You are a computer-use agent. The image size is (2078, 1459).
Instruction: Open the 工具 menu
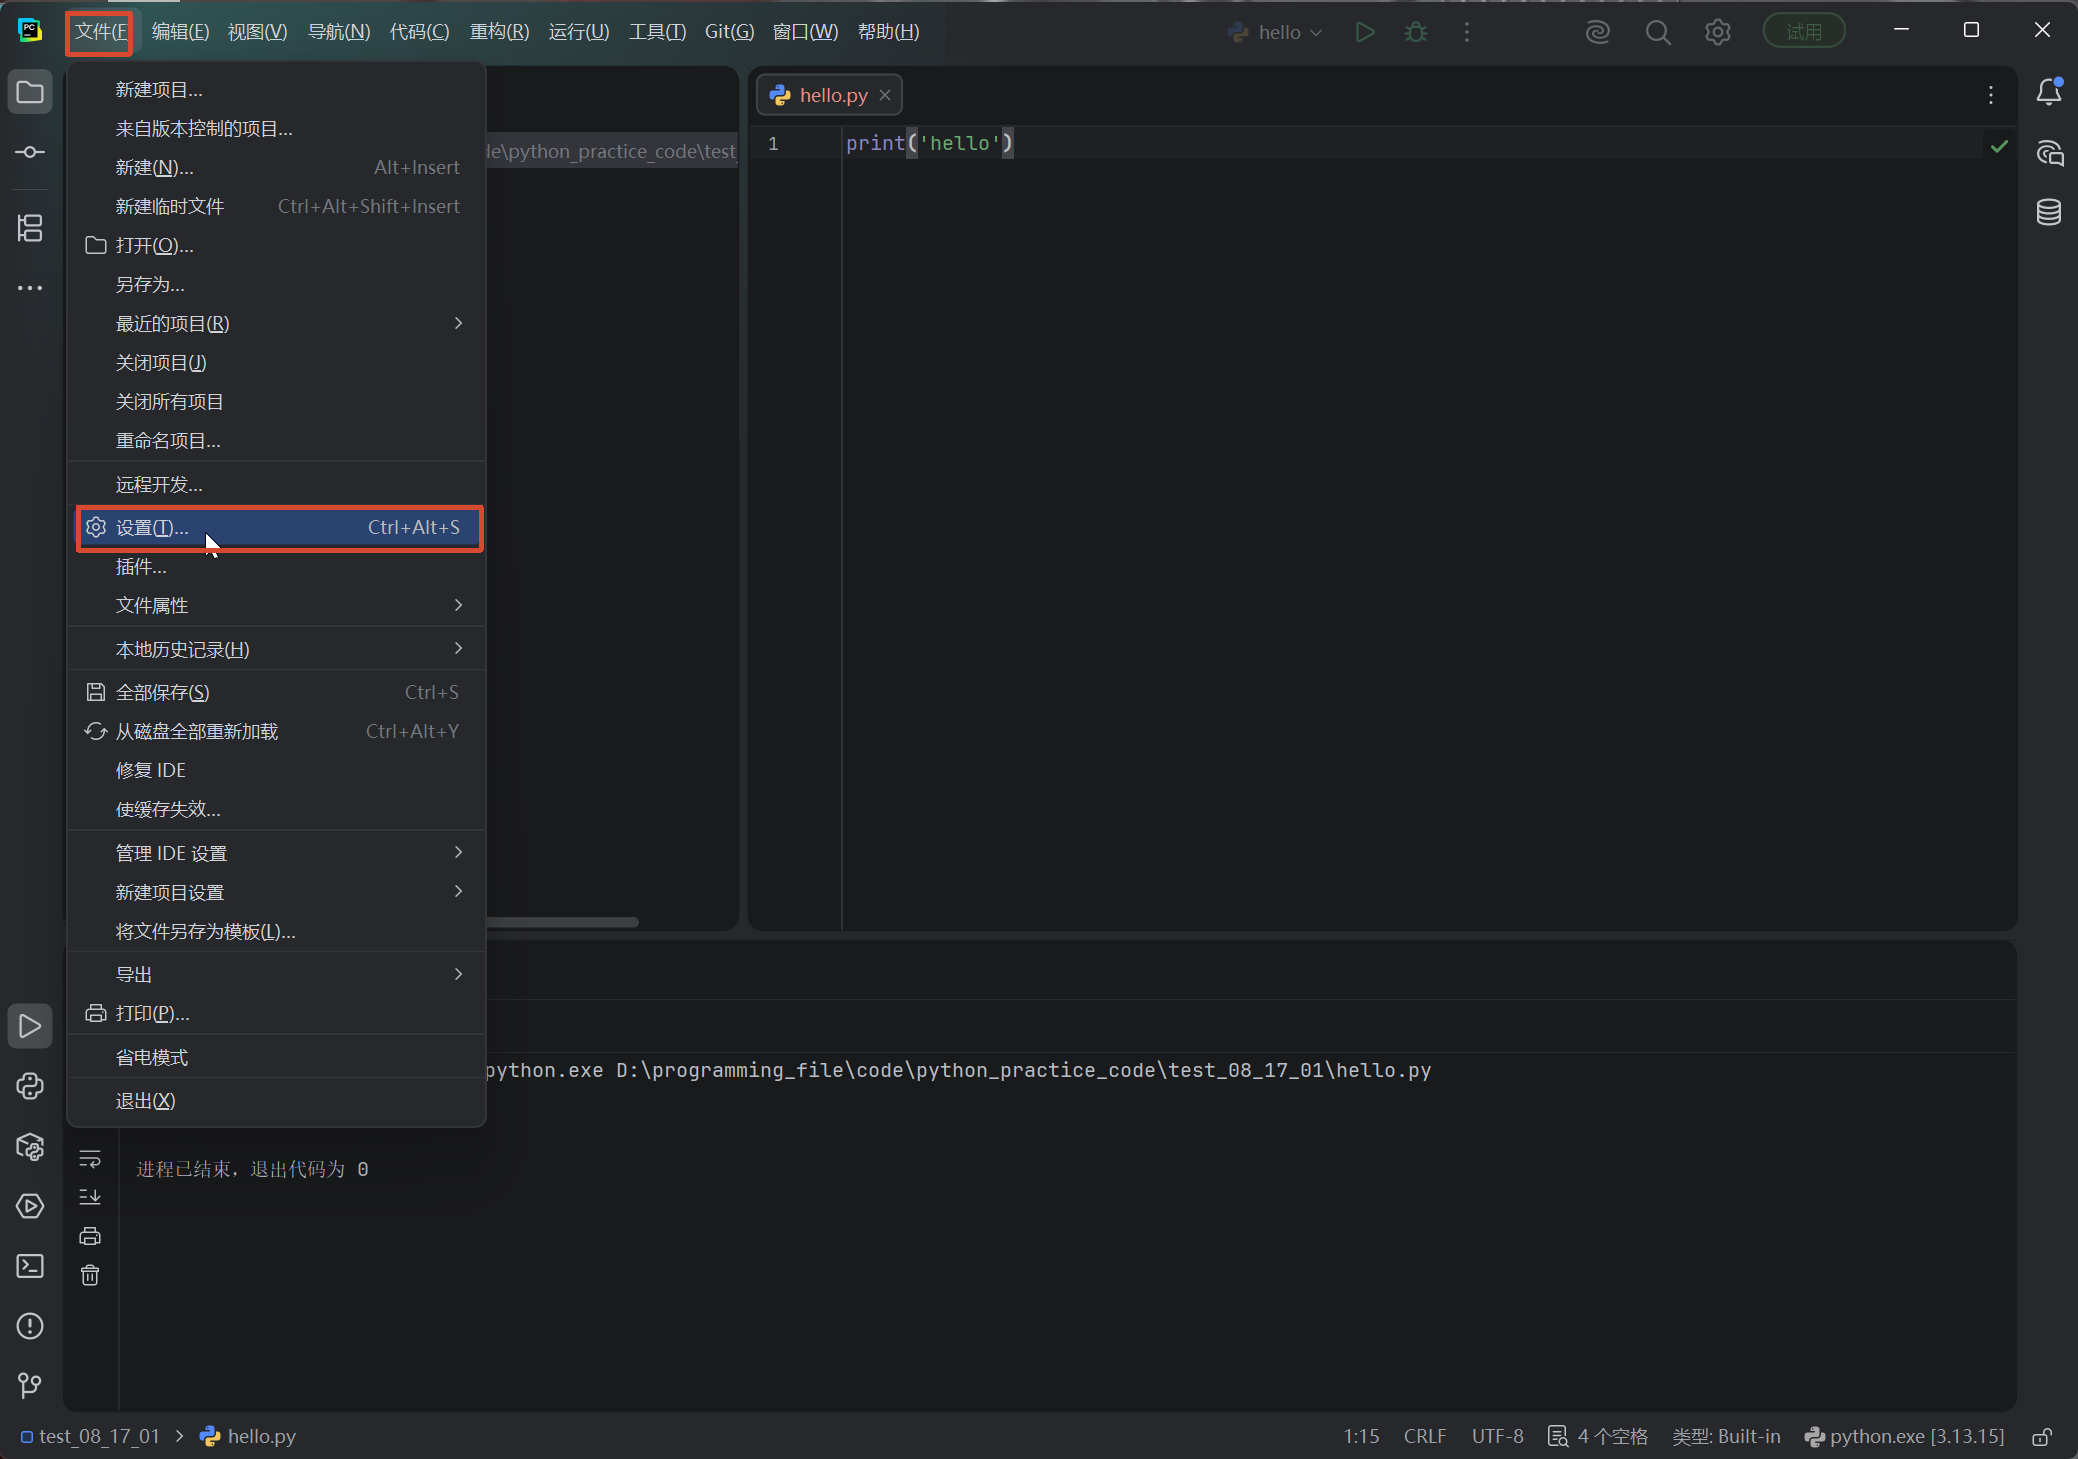[657, 32]
